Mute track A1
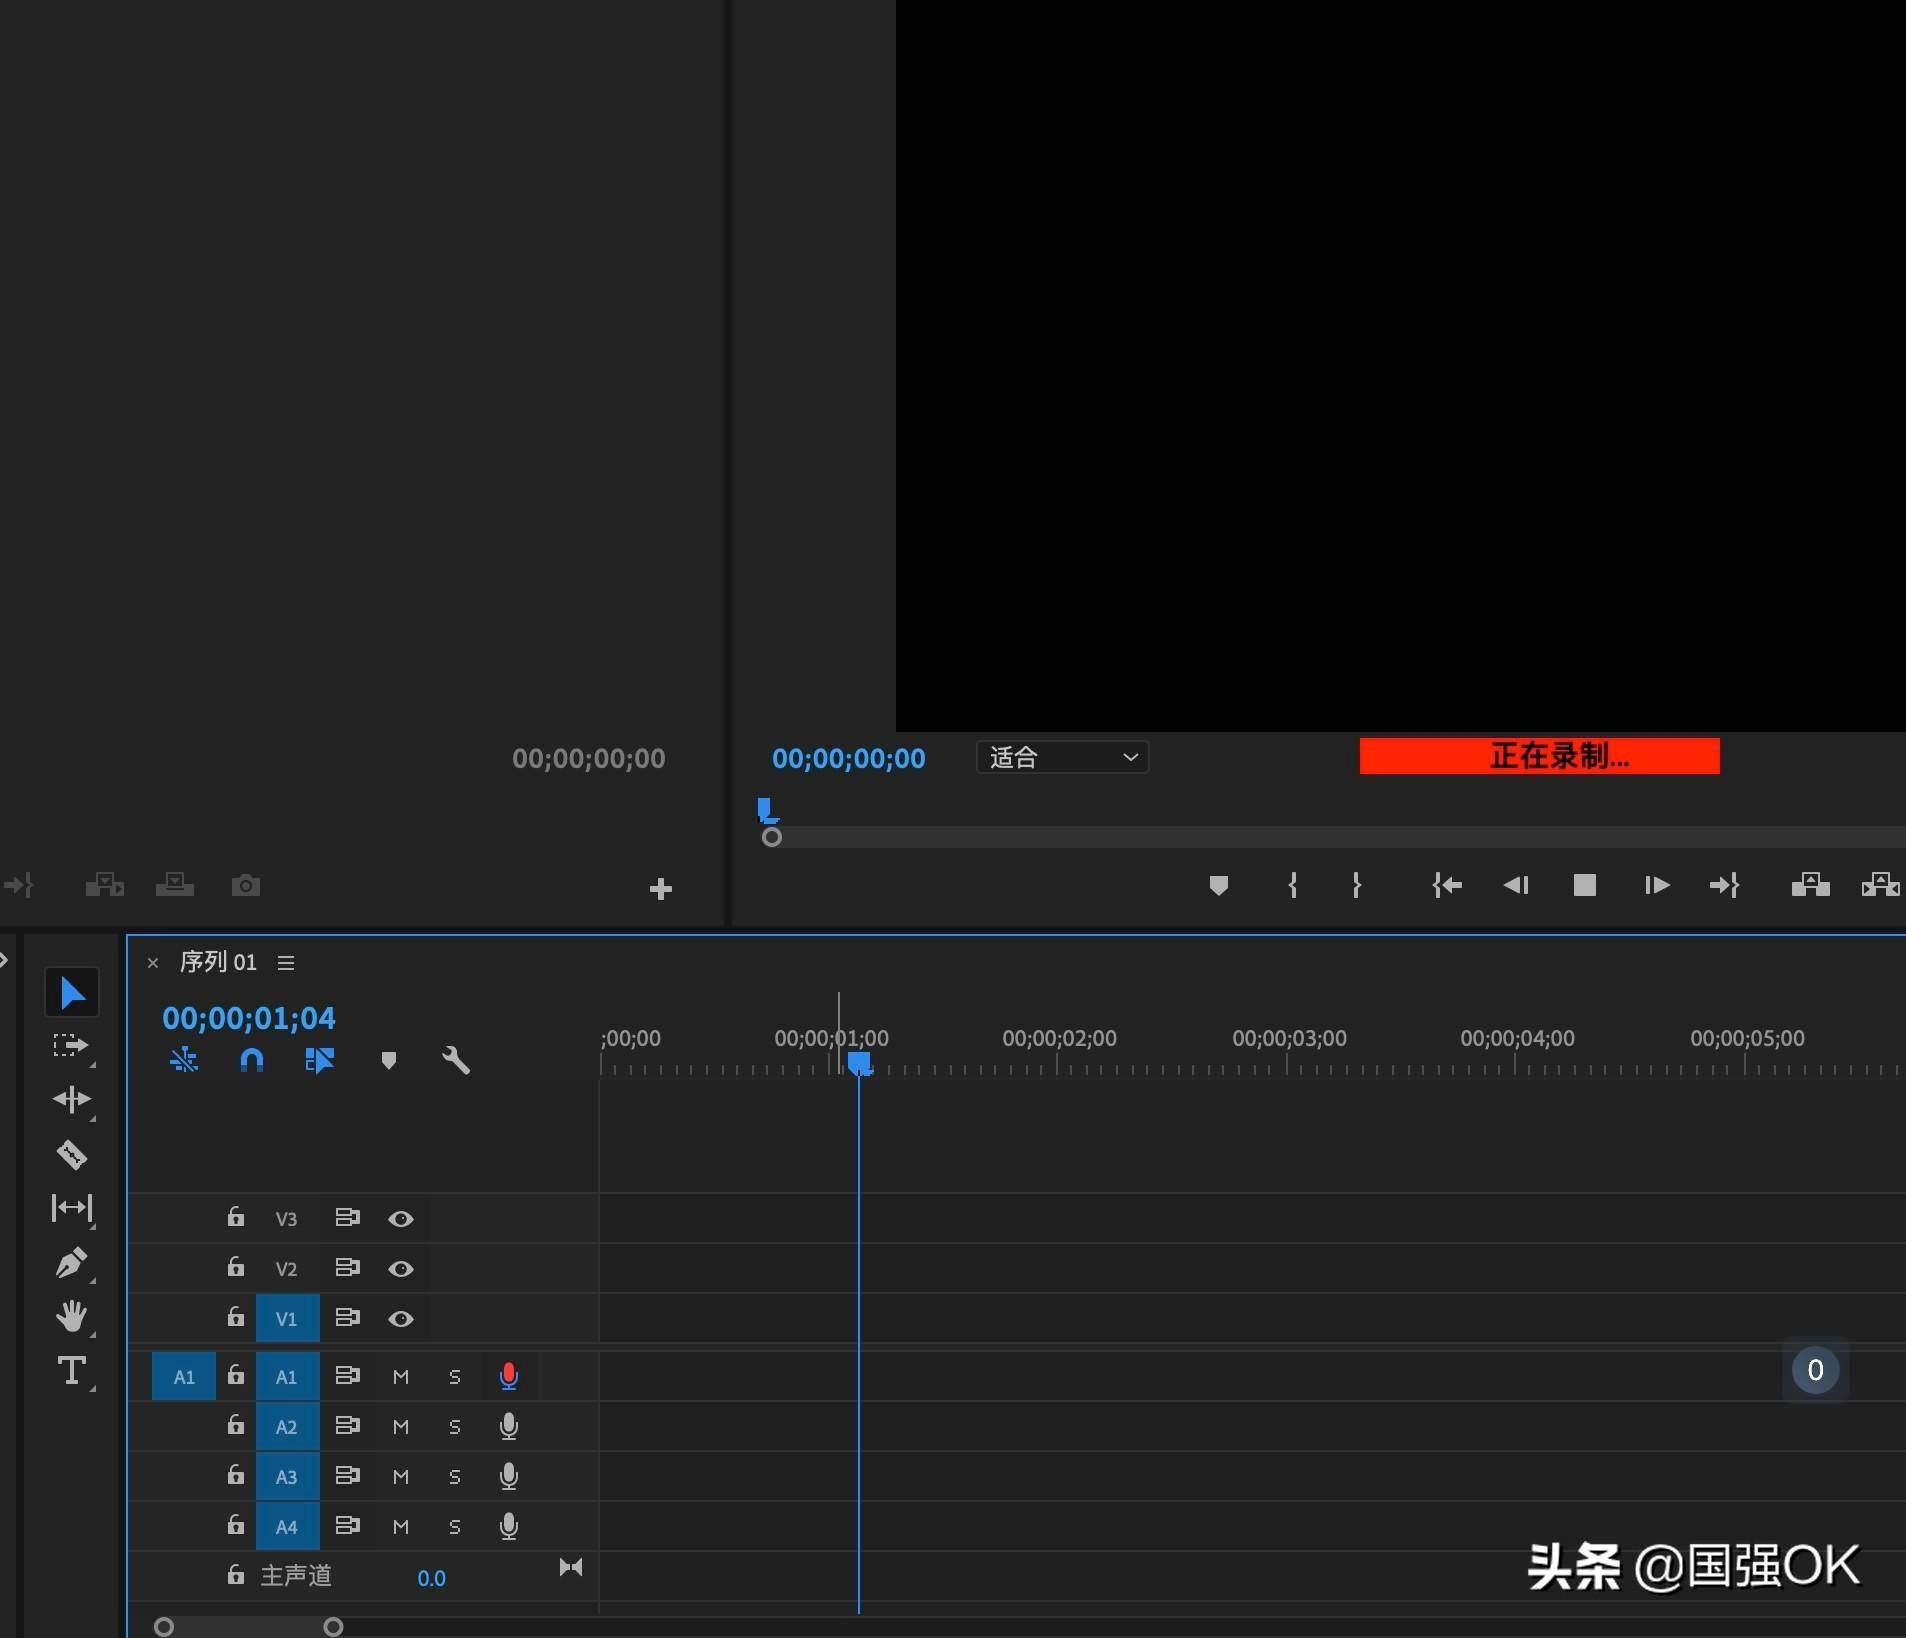1906x1638 pixels. coord(401,1377)
